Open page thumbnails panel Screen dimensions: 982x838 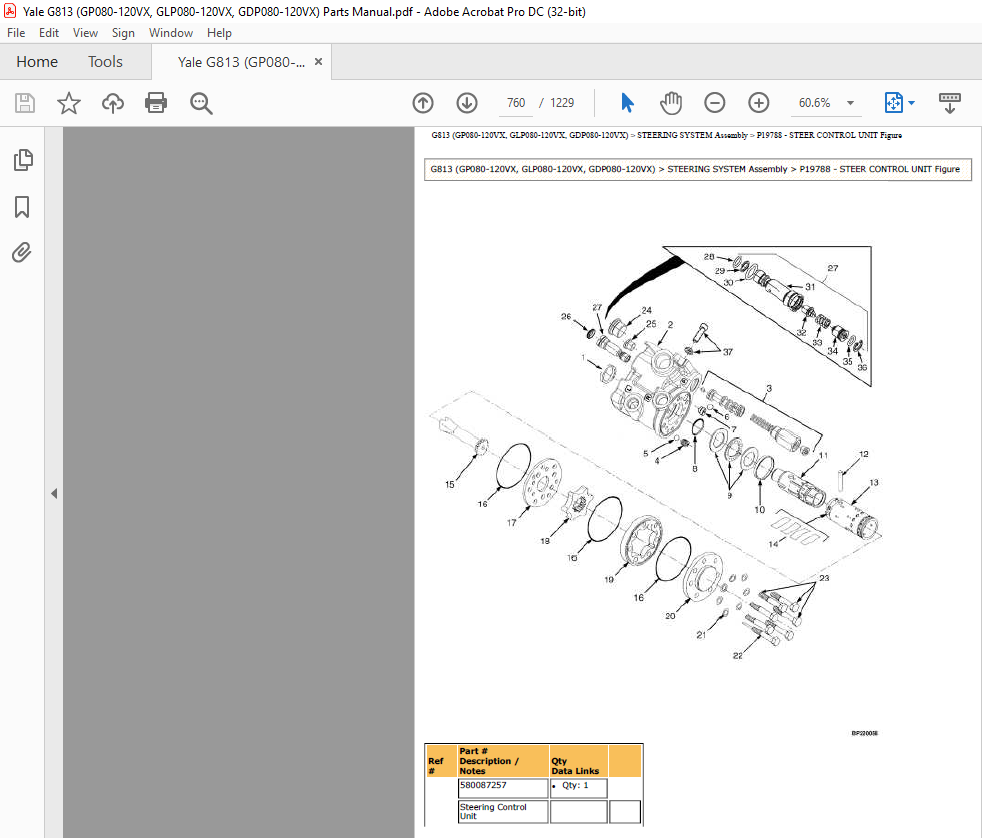tap(23, 160)
